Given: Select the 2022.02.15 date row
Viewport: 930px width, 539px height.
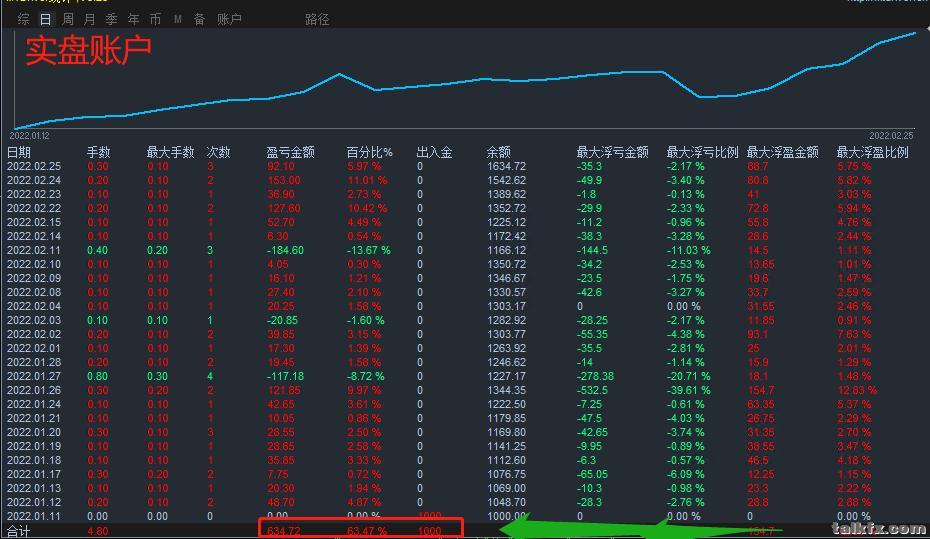Looking at the screenshot, I should click(x=34, y=222).
